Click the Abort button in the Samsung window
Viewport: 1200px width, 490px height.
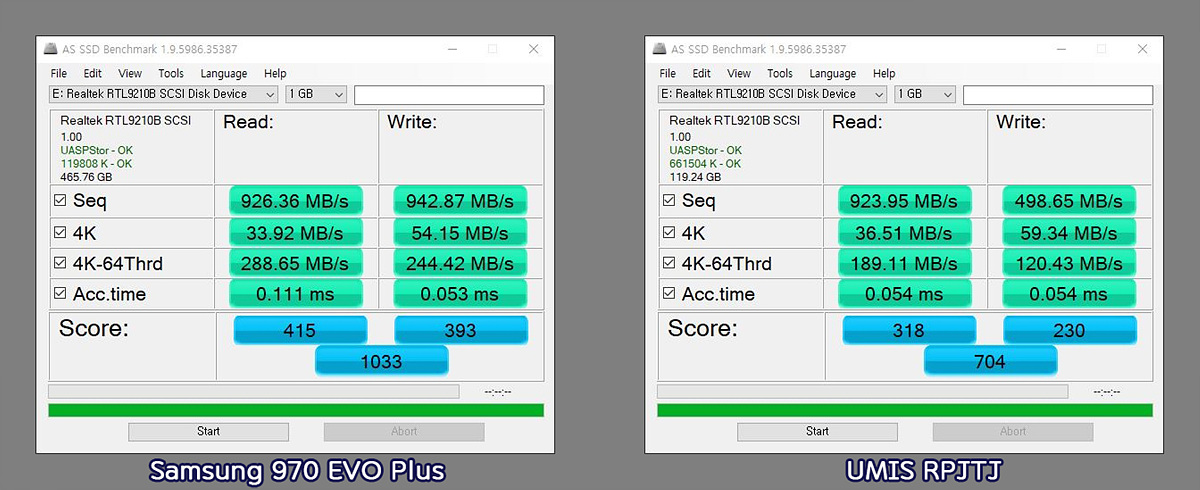[404, 432]
